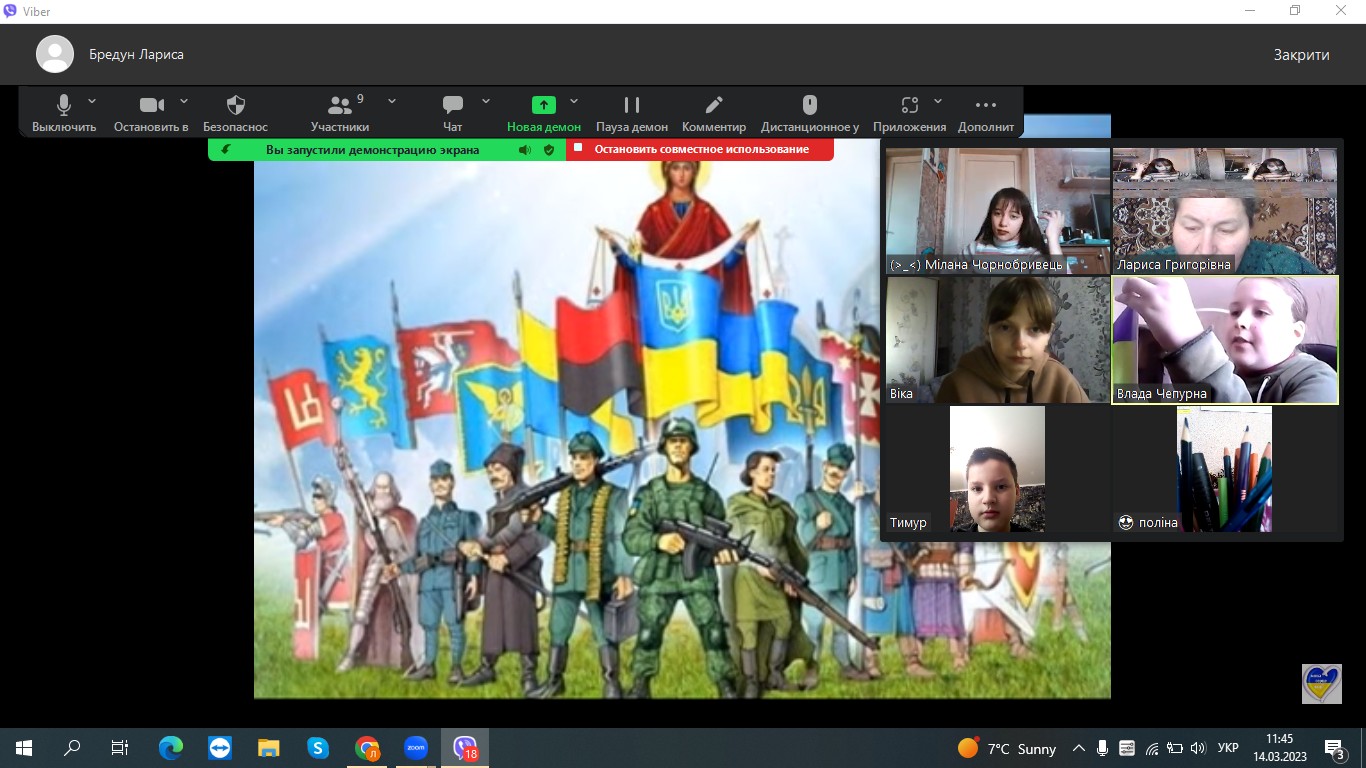Open the Участники panel
The image size is (1366, 768).
click(340, 112)
